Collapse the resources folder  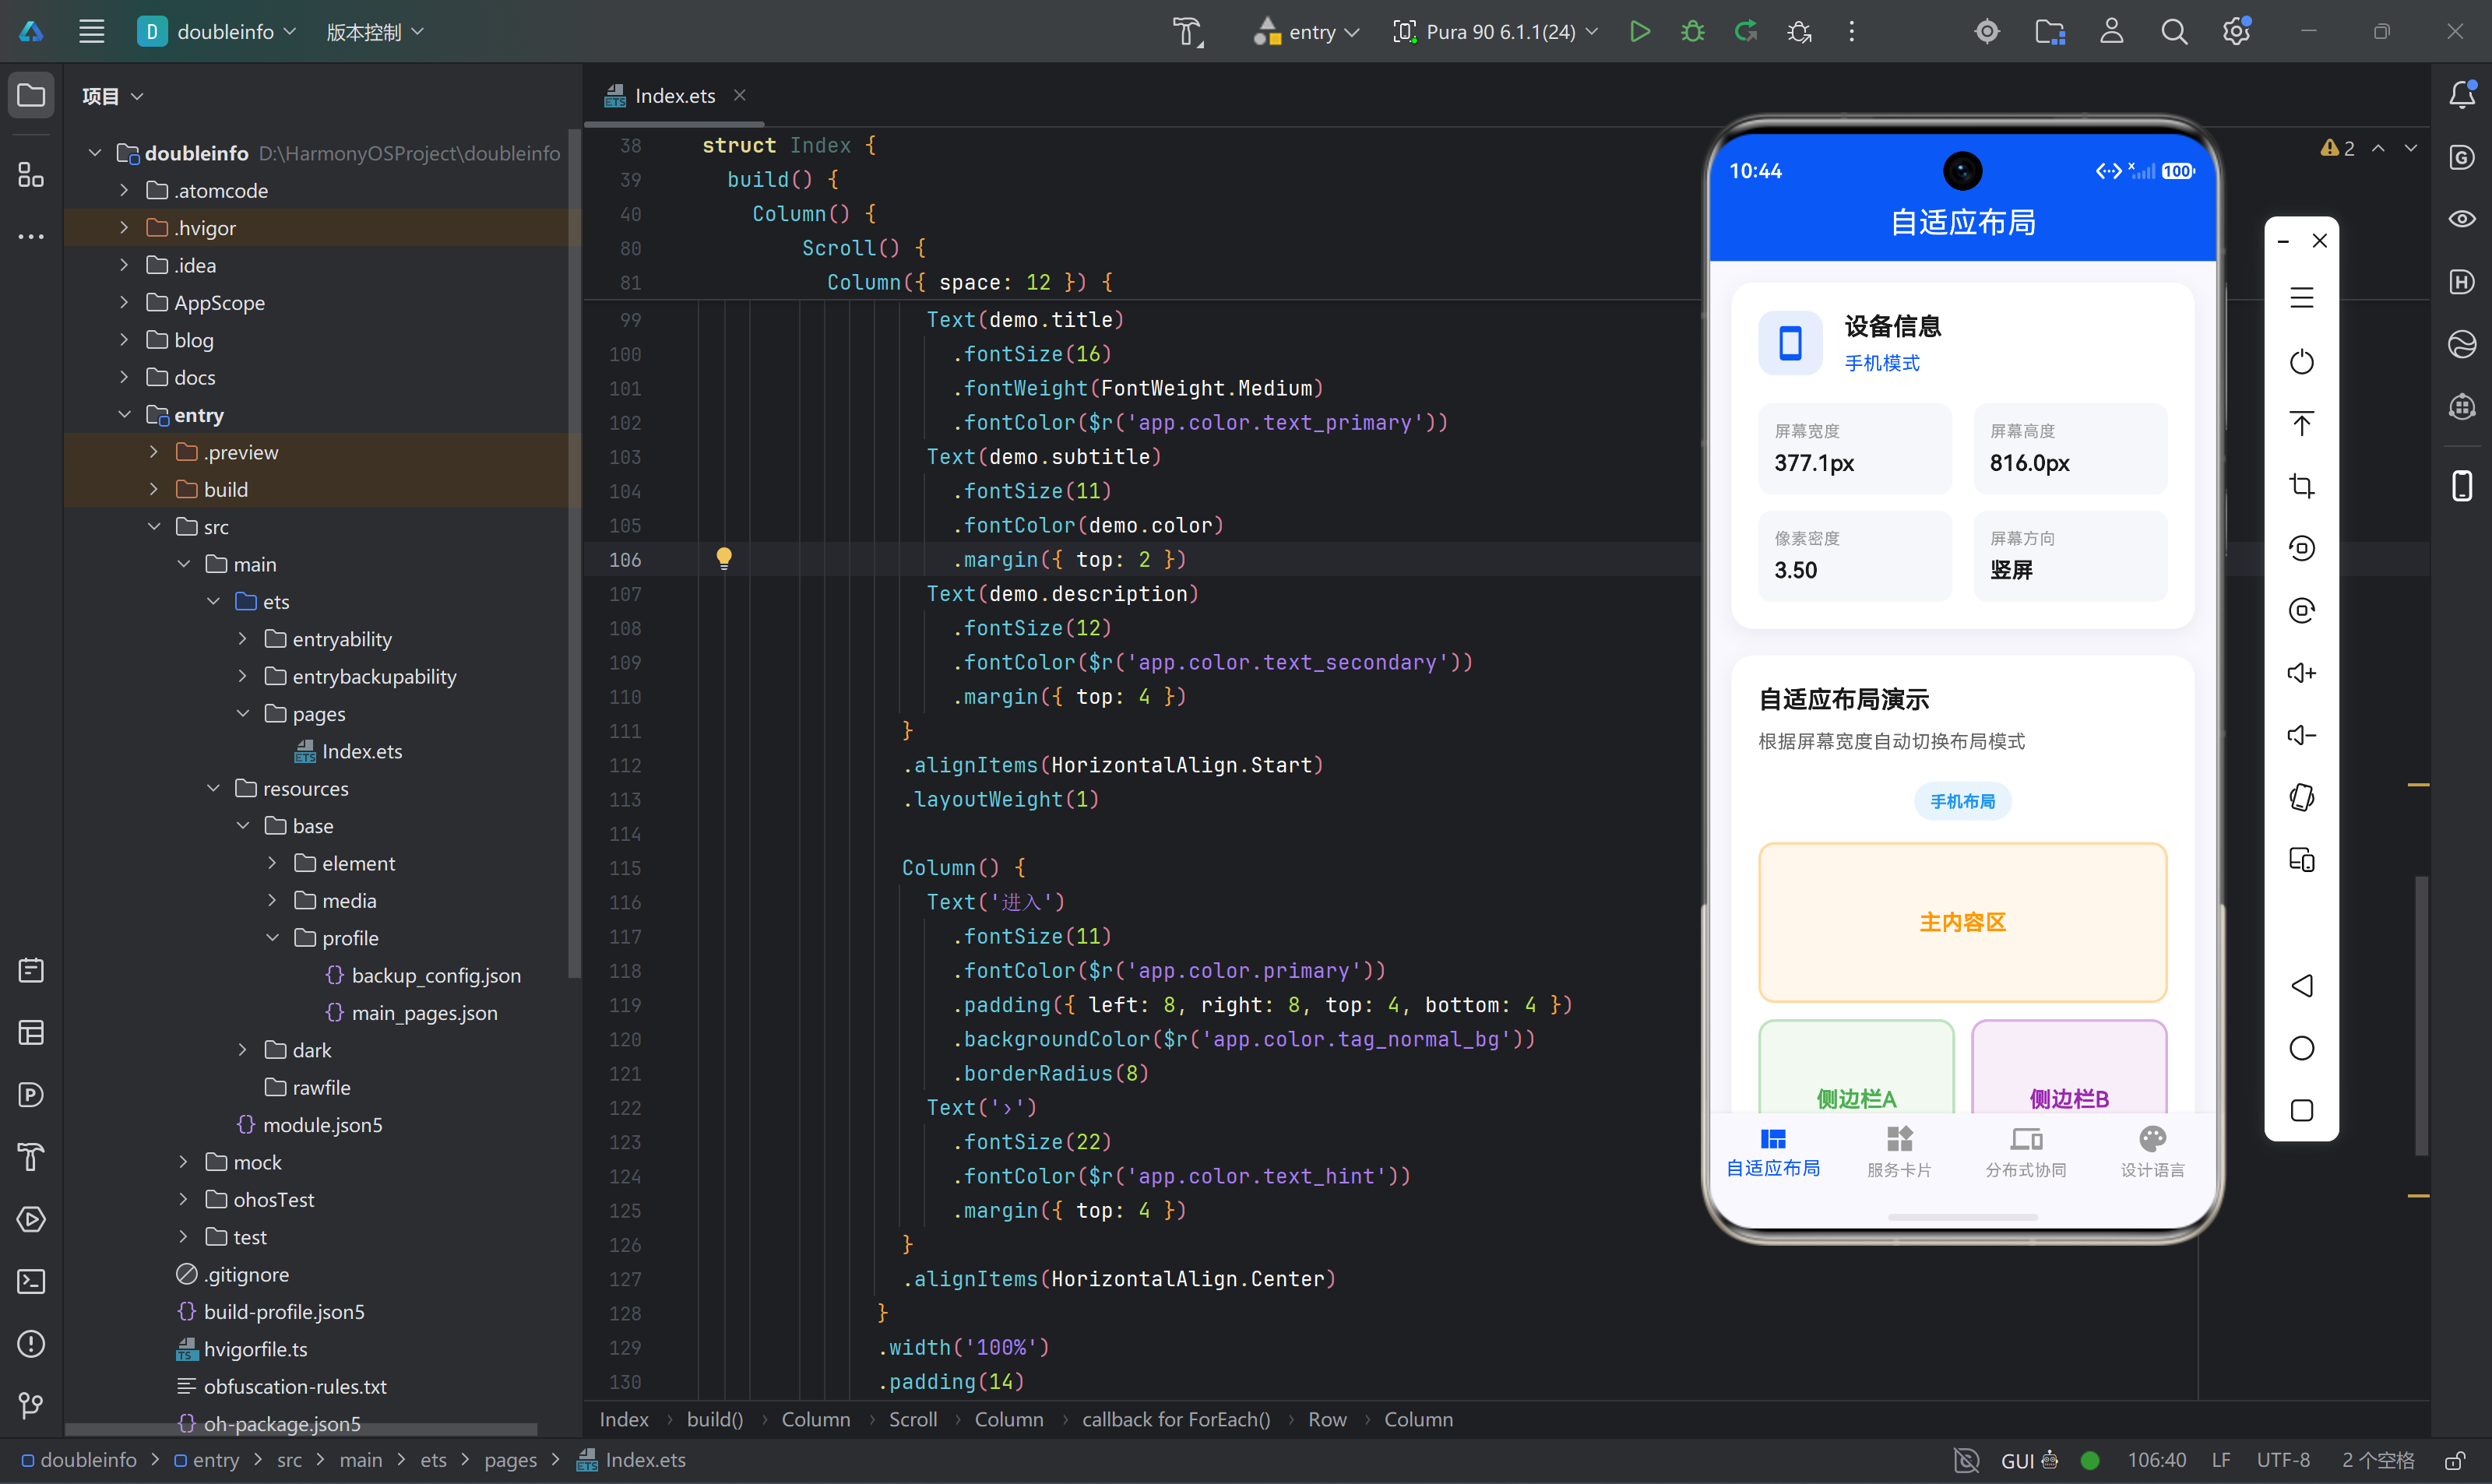point(213,788)
